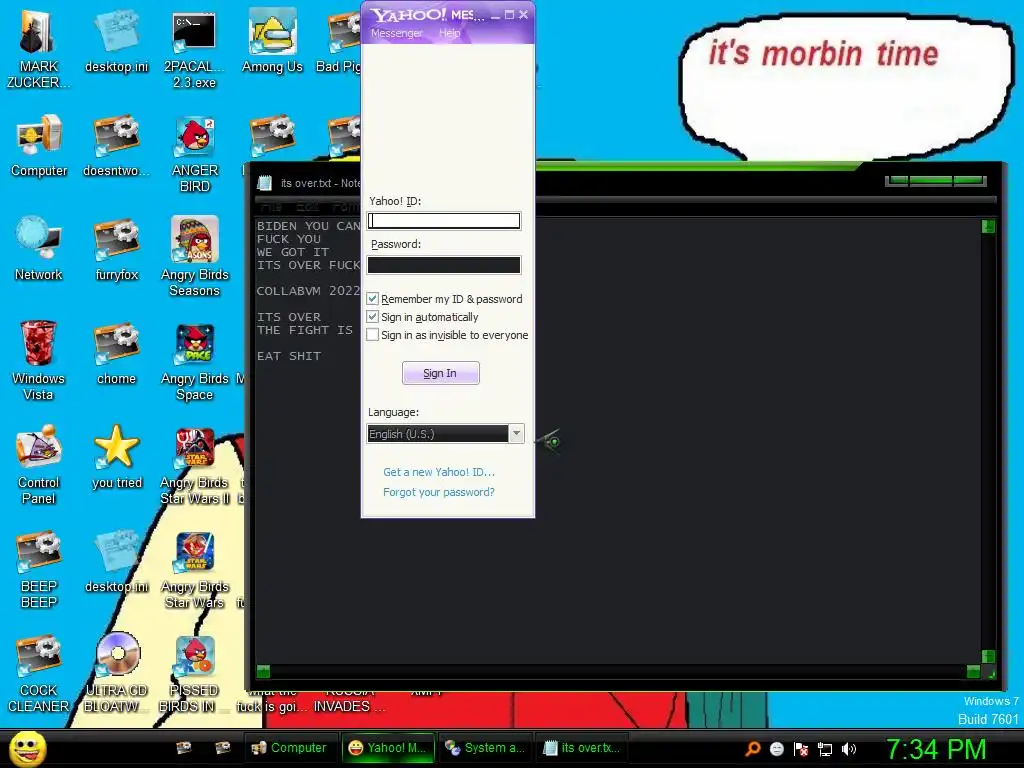Open the ANGER BIRD desktop icon

tap(195, 155)
